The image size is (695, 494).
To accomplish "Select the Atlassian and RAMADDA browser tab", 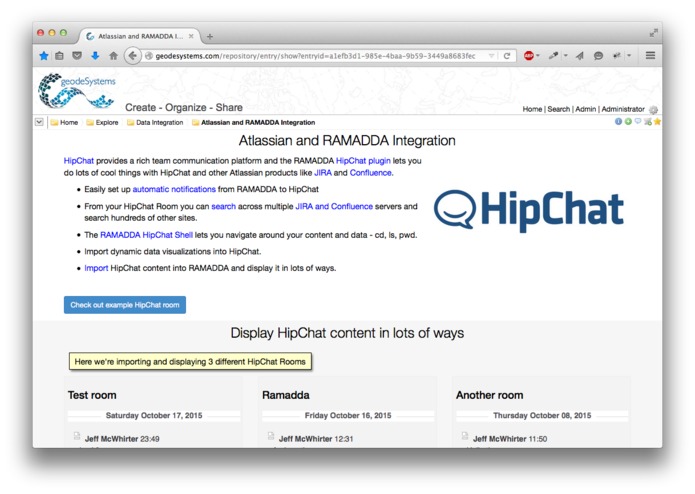I will click(140, 36).
